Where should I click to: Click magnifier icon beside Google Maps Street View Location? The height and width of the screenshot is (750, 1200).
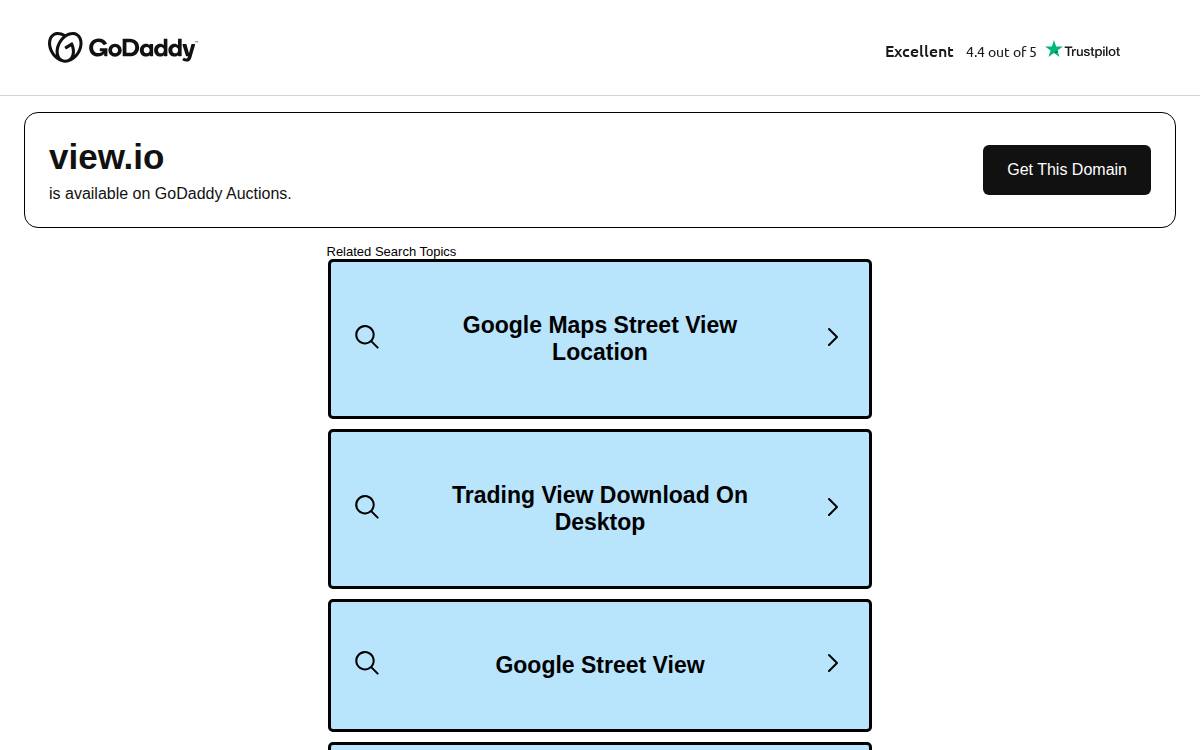(367, 337)
